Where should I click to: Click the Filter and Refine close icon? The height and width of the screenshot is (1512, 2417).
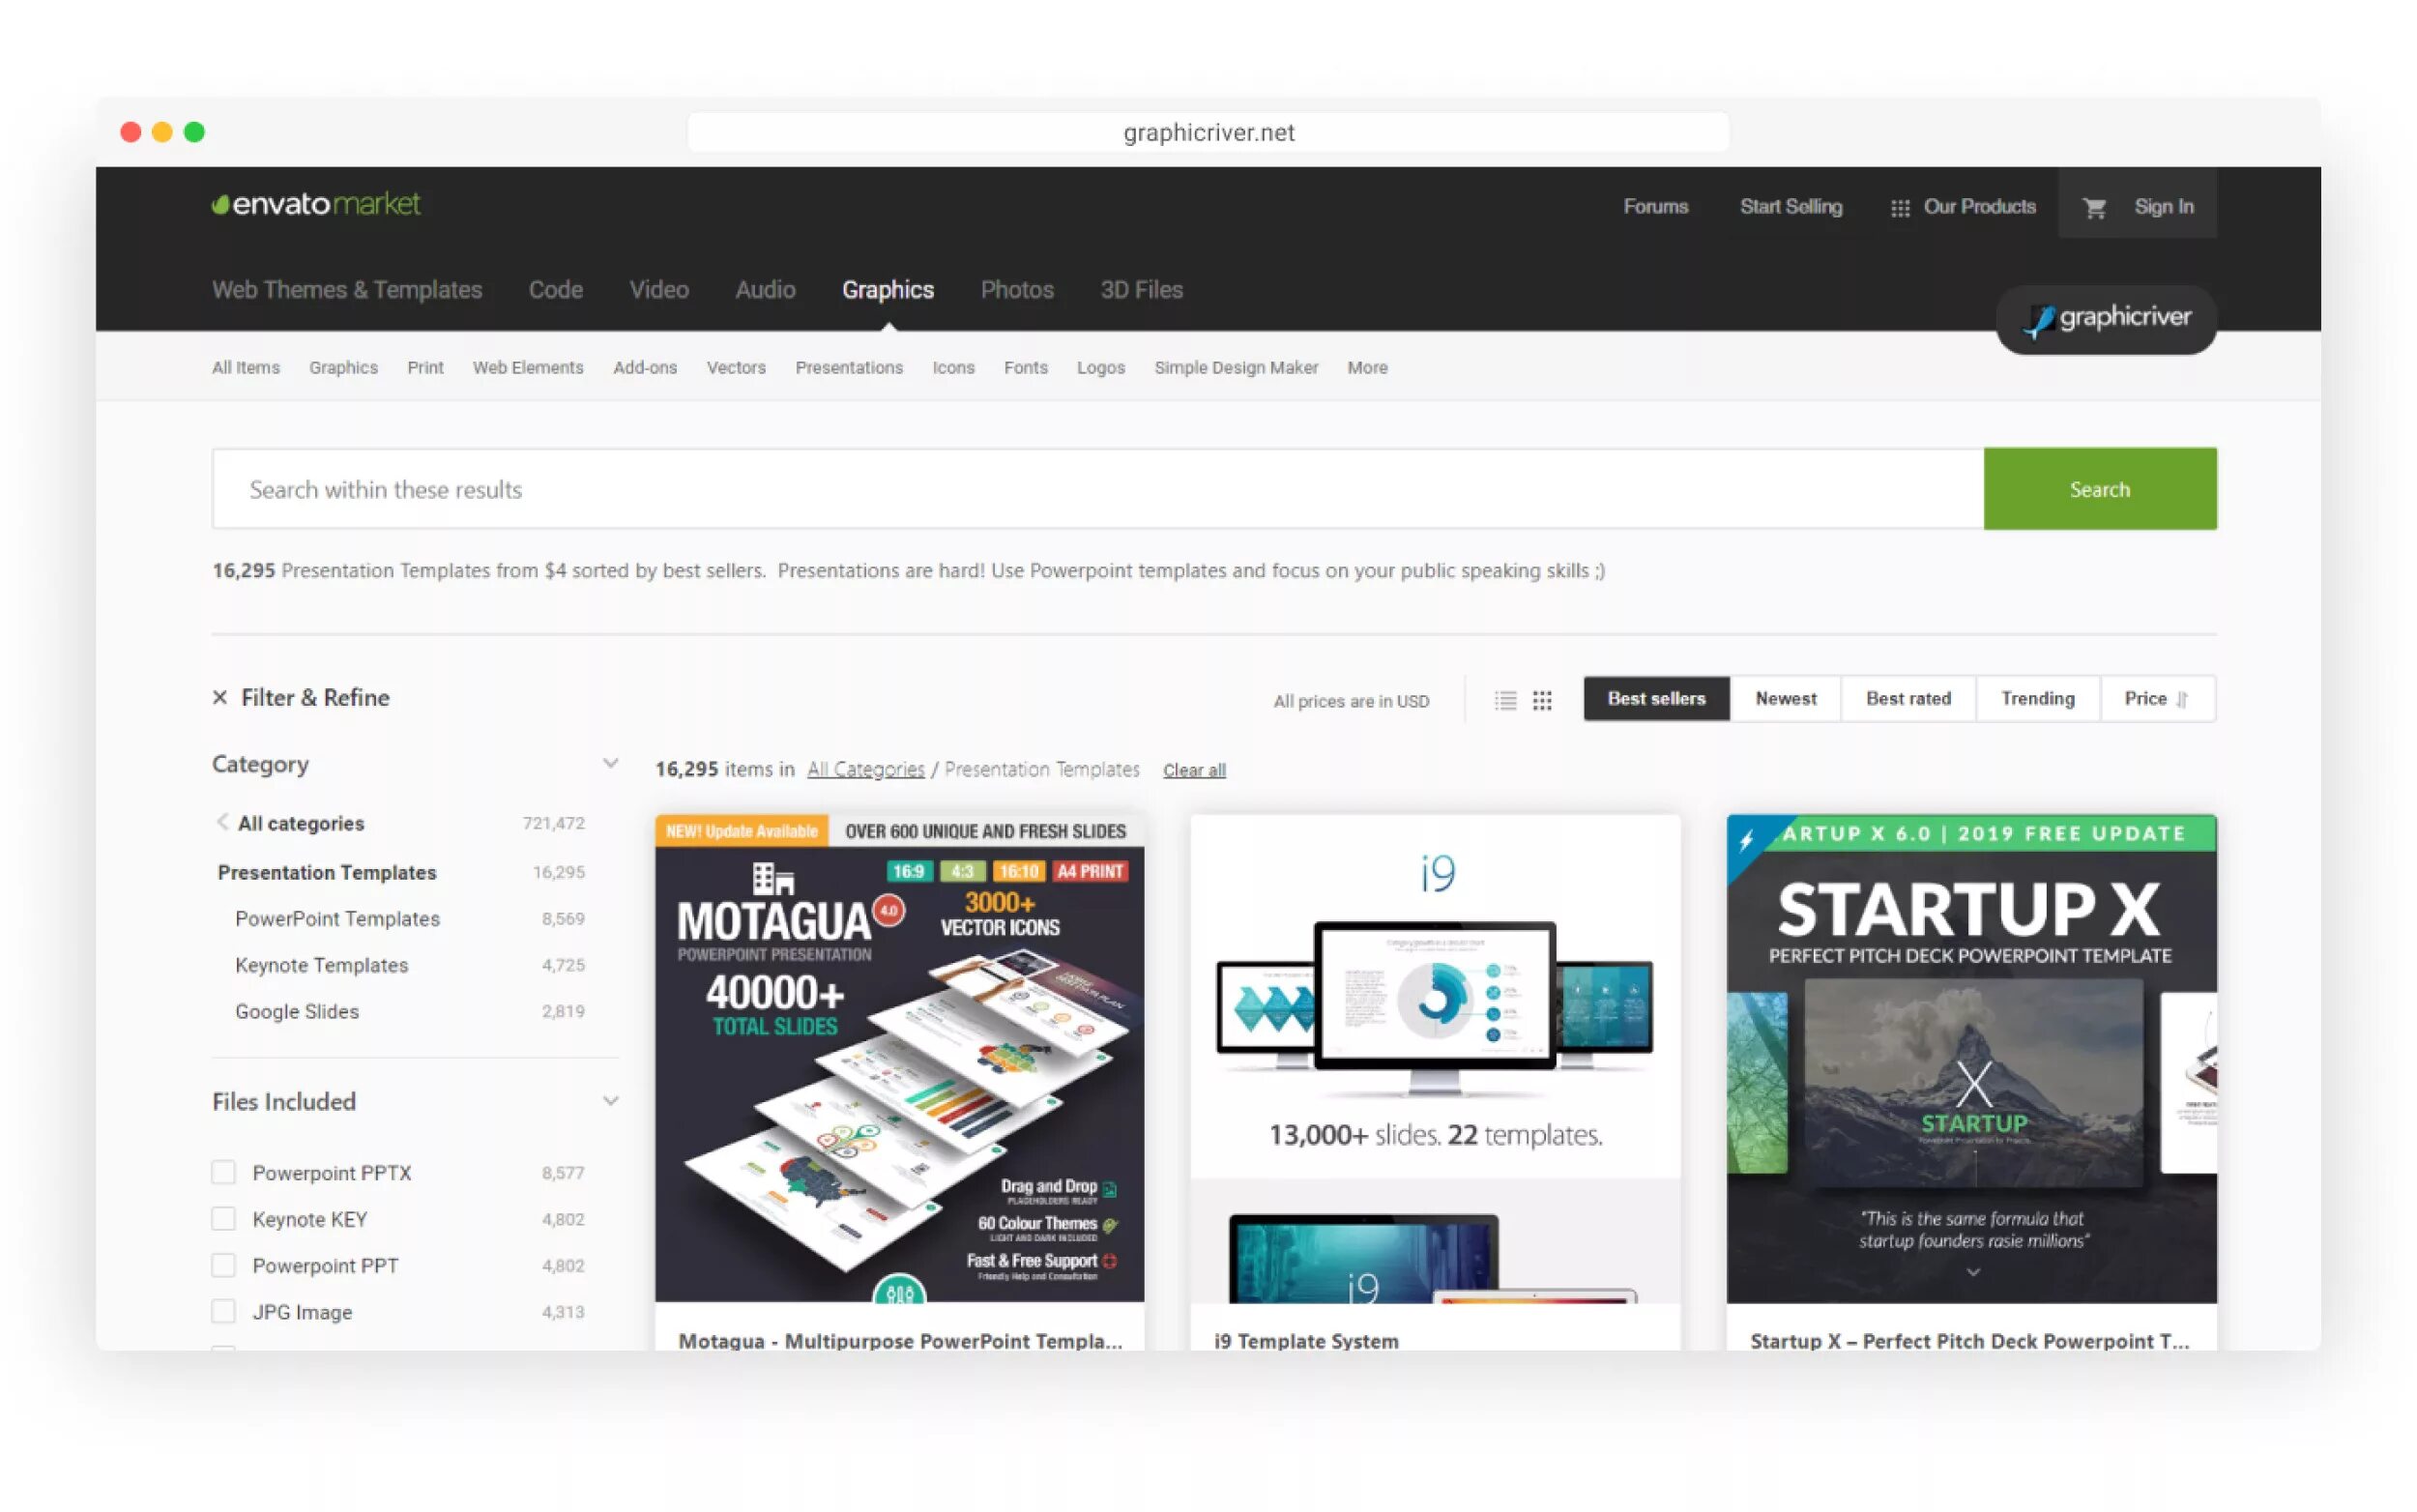coord(219,697)
